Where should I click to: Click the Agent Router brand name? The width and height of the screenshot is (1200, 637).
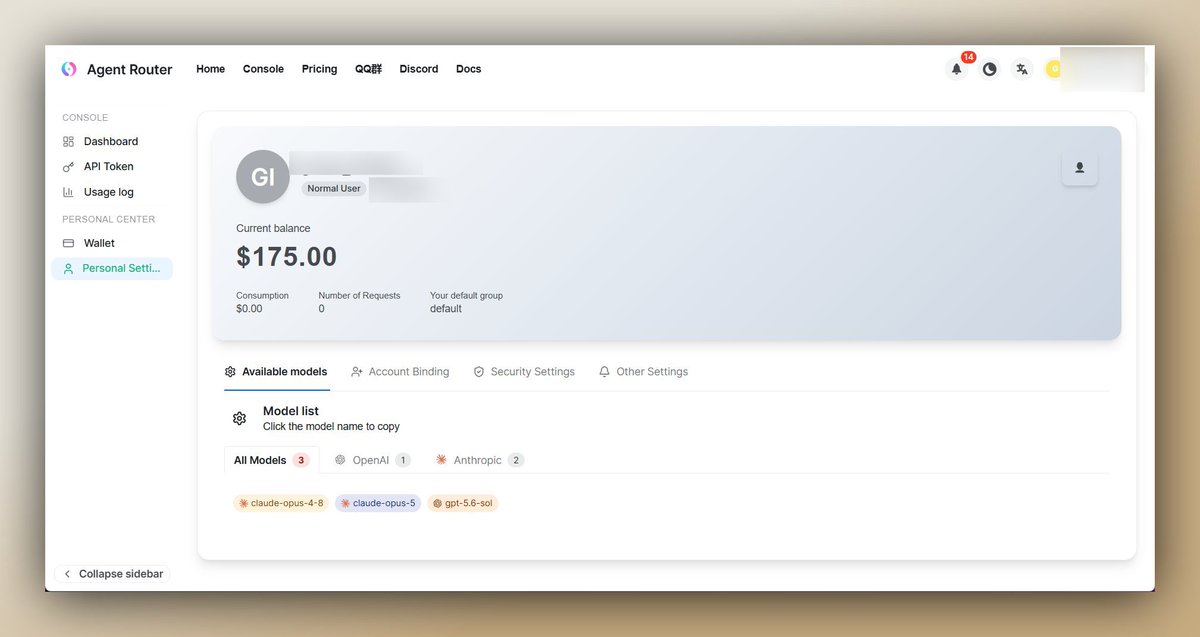click(x=129, y=70)
